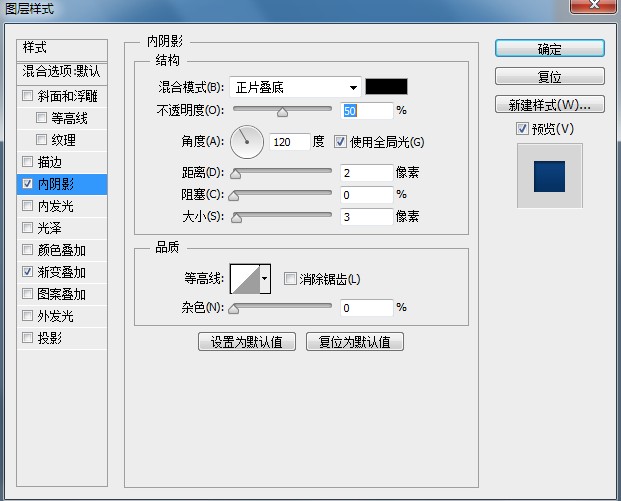Select the 渐变叠加 style row
621x501 pixels.
point(62,272)
